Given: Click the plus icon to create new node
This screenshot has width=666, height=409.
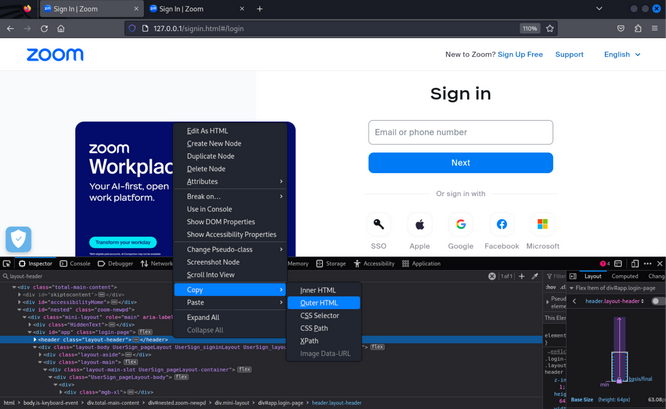Looking at the screenshot, I should click(522, 276).
